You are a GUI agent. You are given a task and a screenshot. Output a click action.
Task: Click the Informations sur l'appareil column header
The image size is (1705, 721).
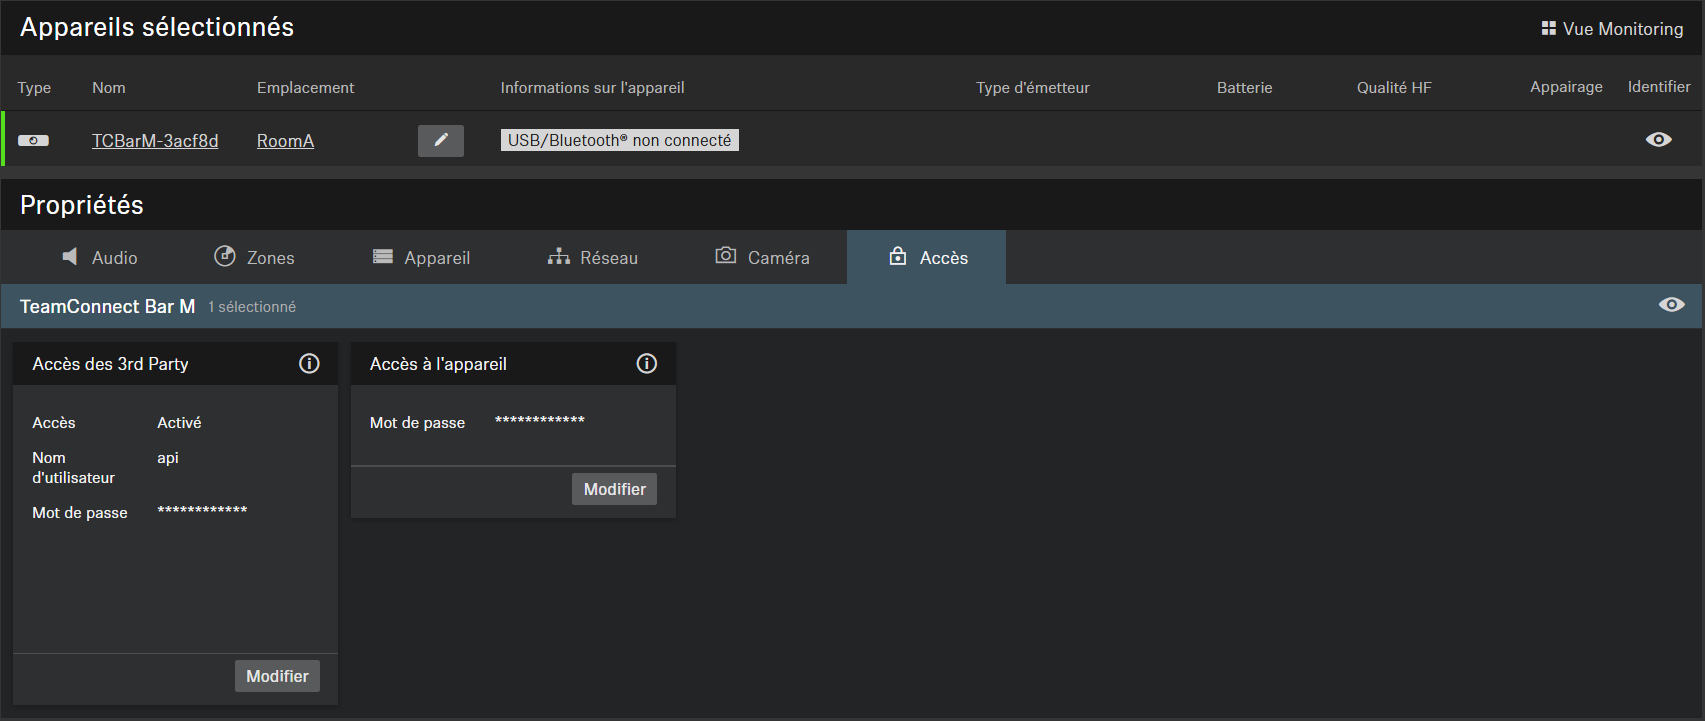(592, 88)
